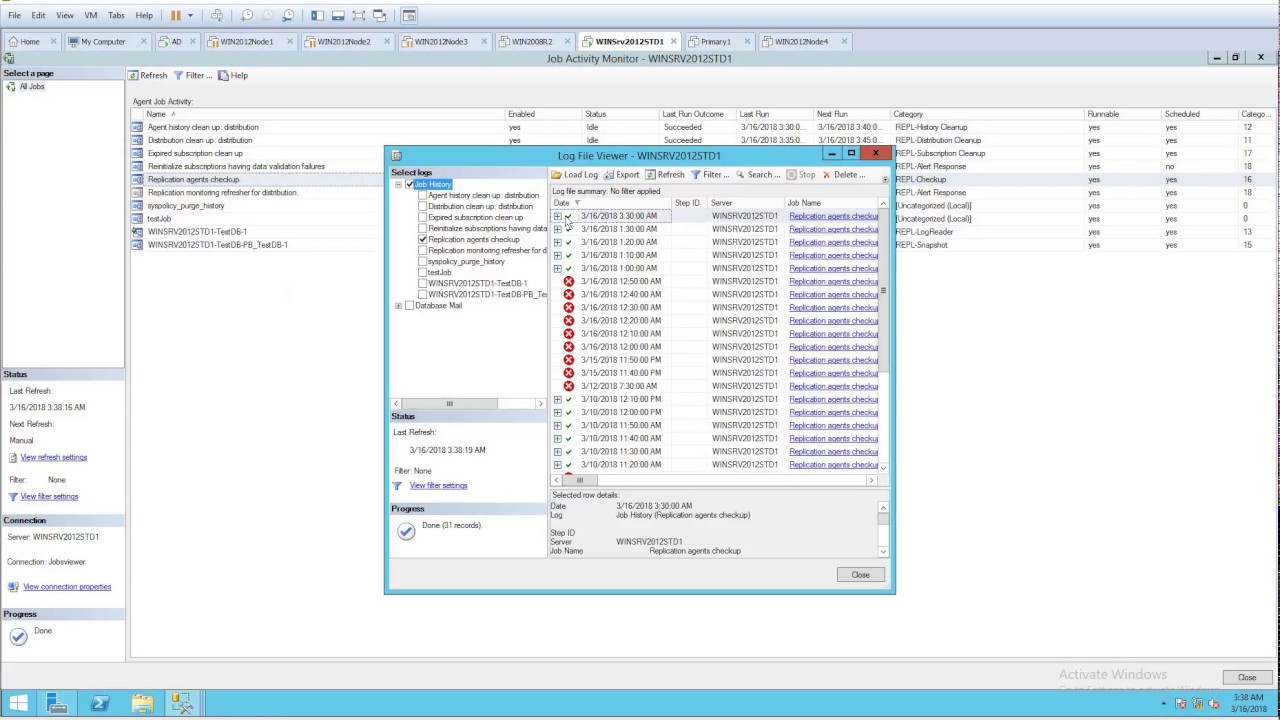1280x720 pixels.
Task: Click Help in Job Activity Monitor toolbar
Action: tap(233, 75)
